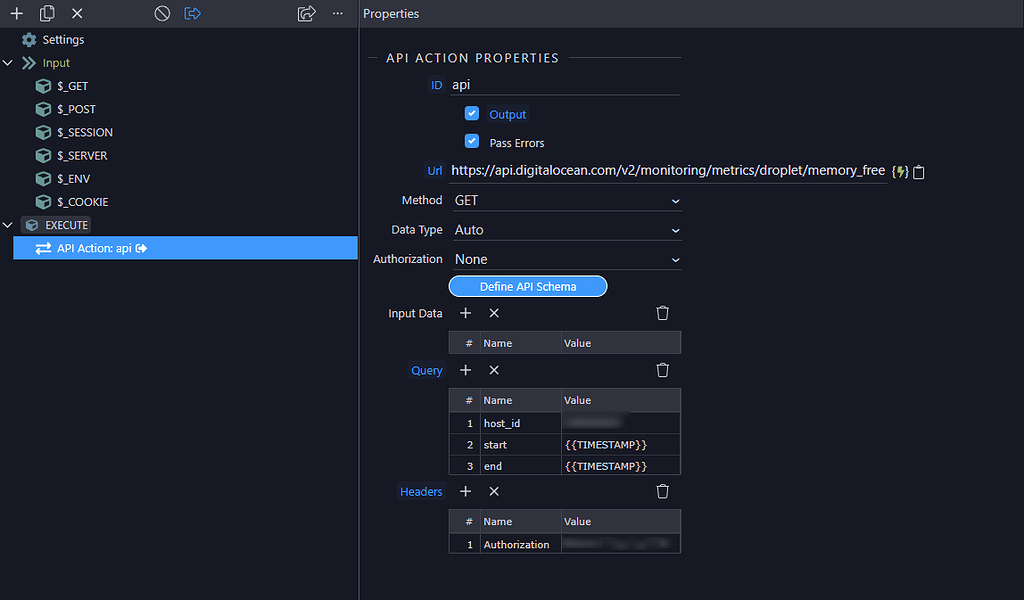Open the Method dropdown
This screenshot has height=600, width=1024.
tap(567, 200)
